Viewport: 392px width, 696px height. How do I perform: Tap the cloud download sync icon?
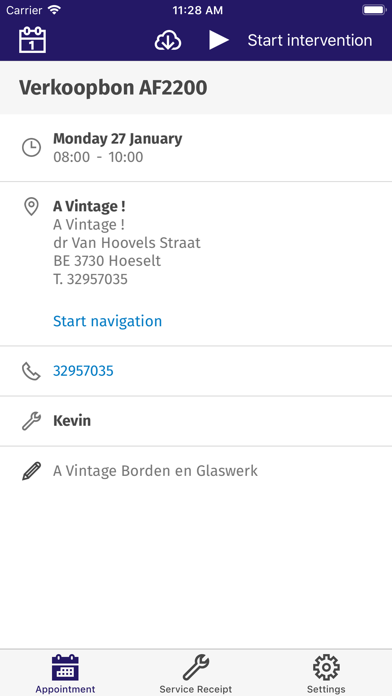click(168, 41)
